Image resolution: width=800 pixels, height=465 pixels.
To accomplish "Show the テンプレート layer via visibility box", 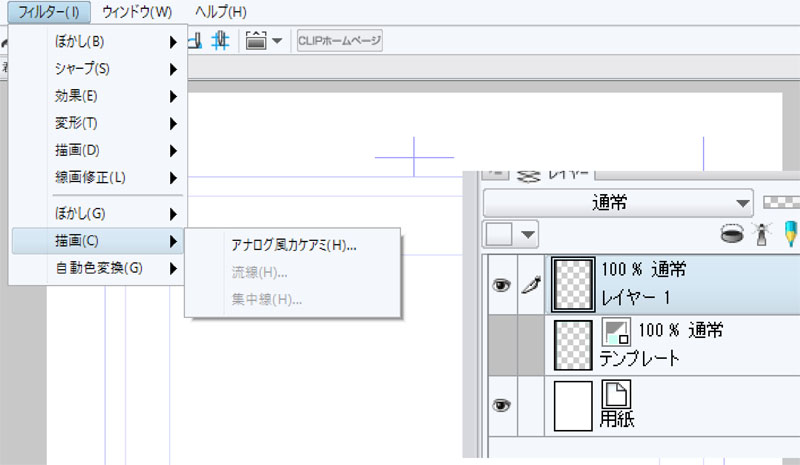I will coord(501,345).
